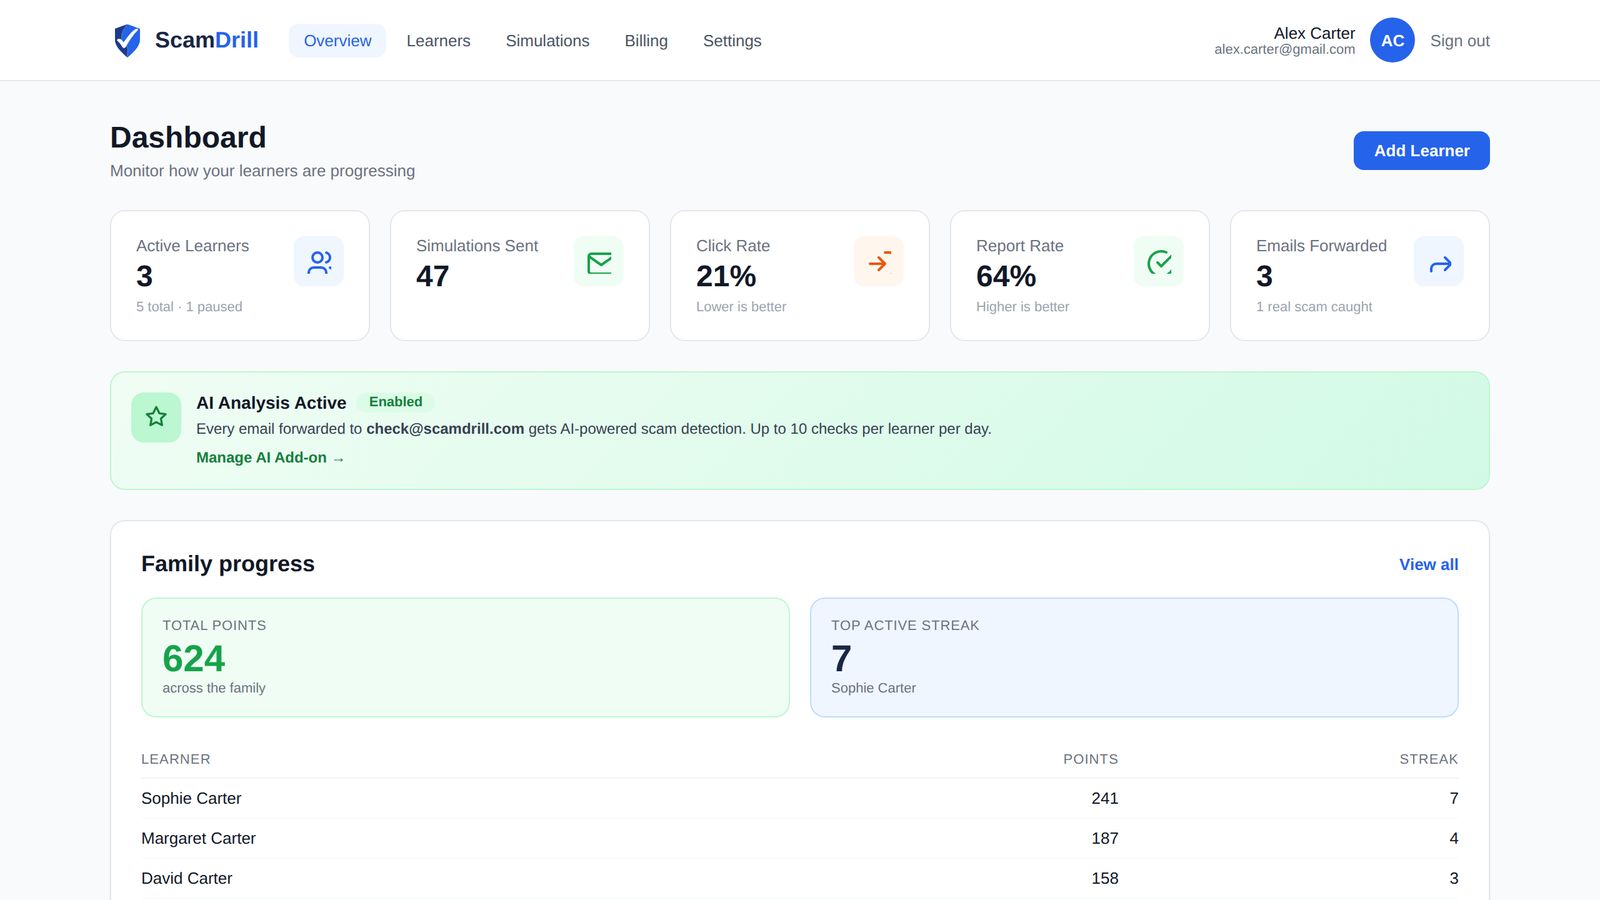
Task: Click the AI Analysis star icon
Action: (156, 417)
